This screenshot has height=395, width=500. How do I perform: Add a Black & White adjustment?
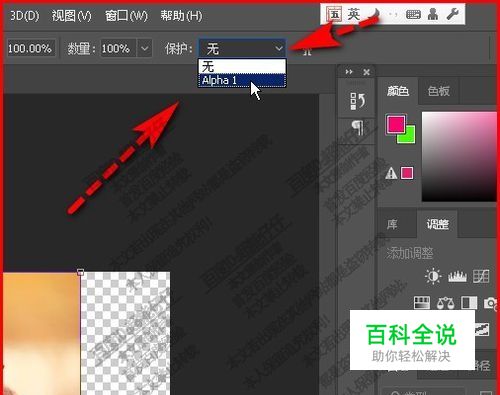point(469,303)
